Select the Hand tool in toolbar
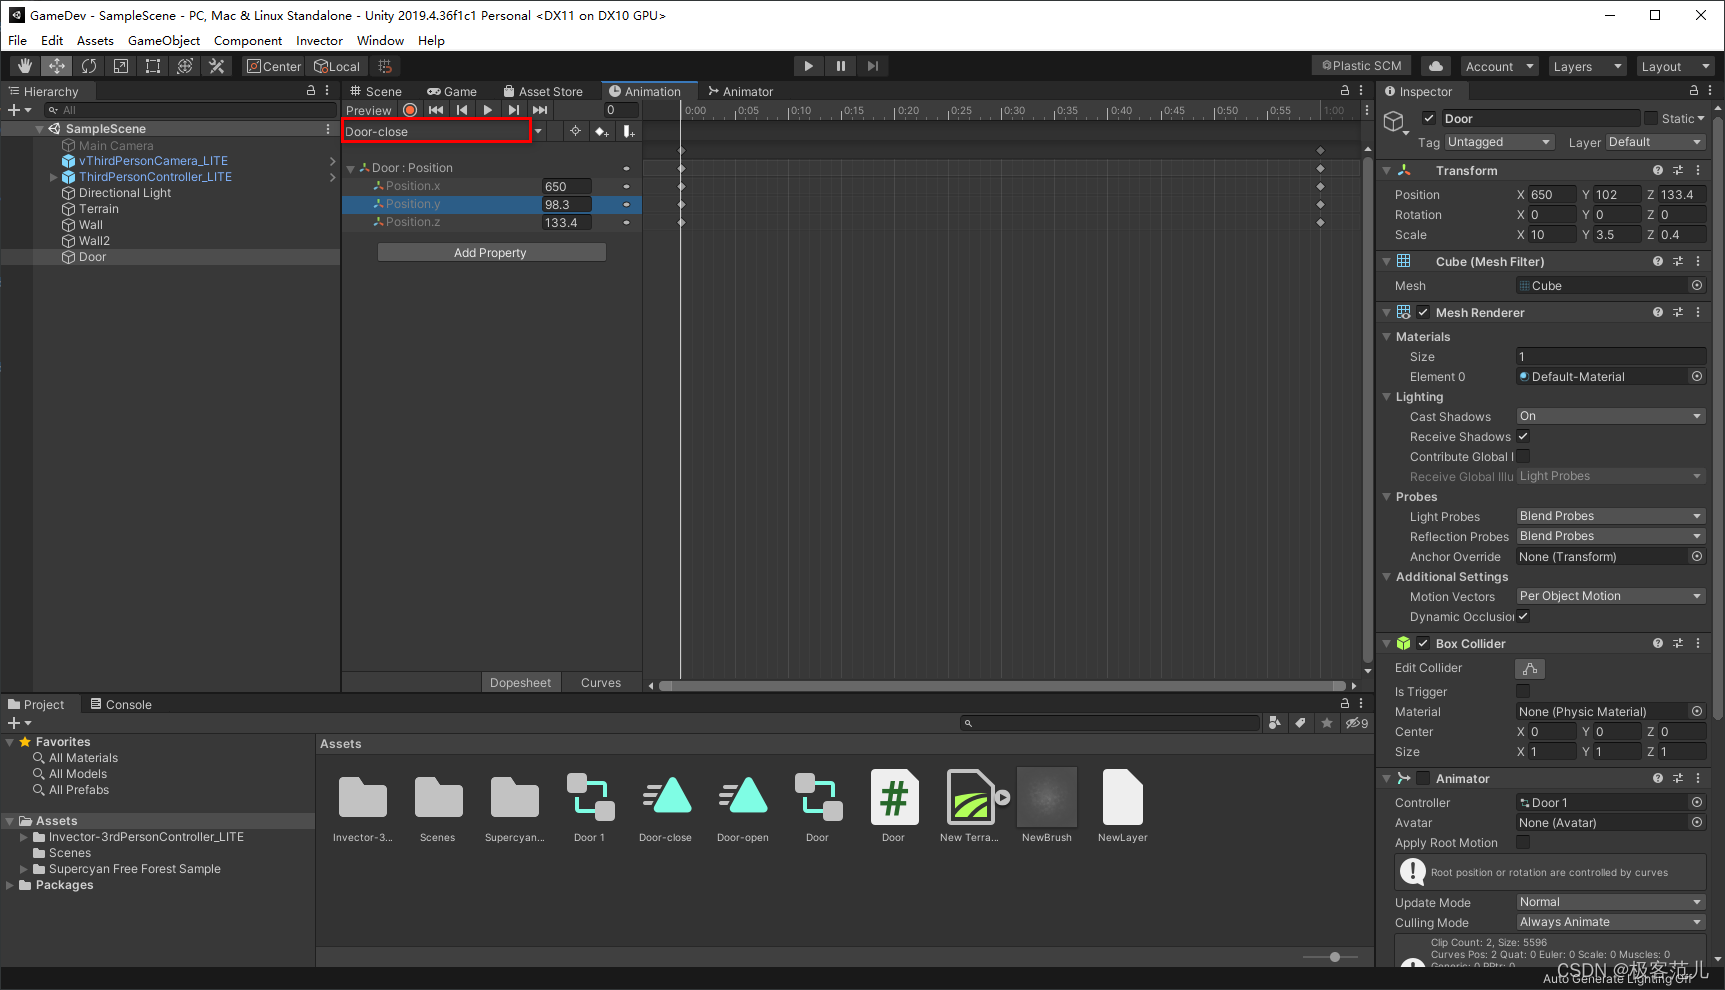 (25, 66)
